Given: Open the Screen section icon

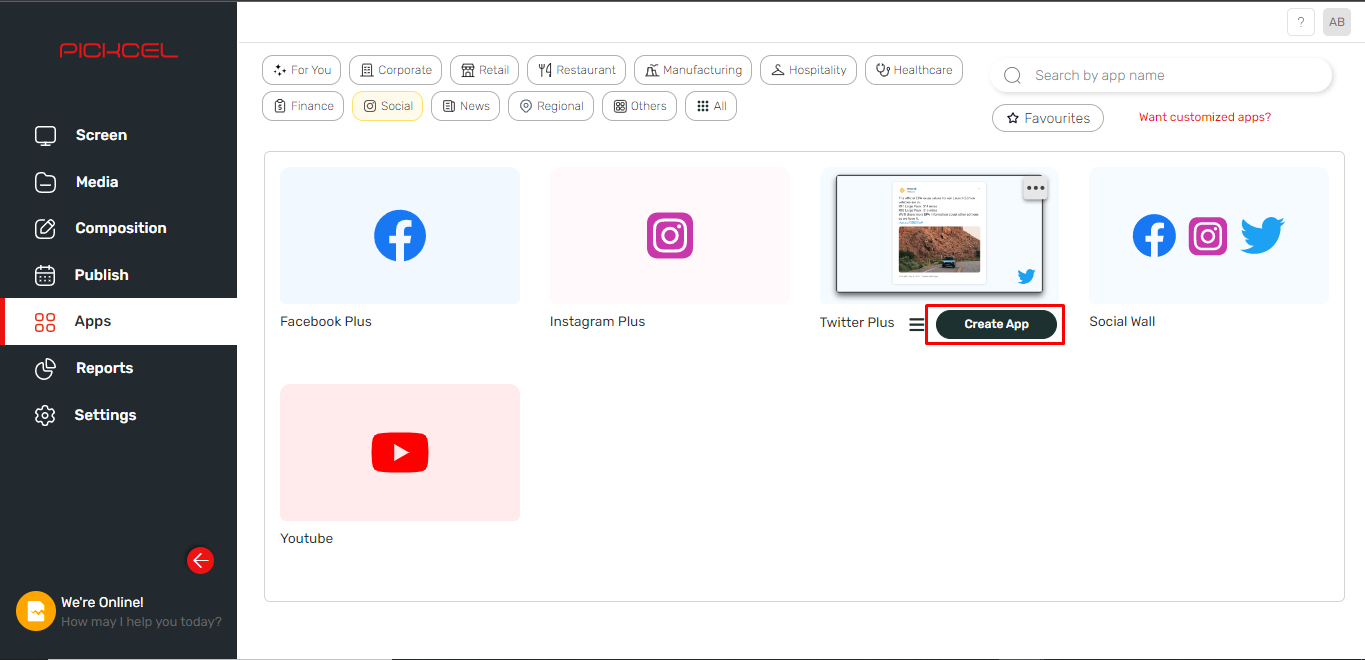Looking at the screenshot, I should click(45, 136).
